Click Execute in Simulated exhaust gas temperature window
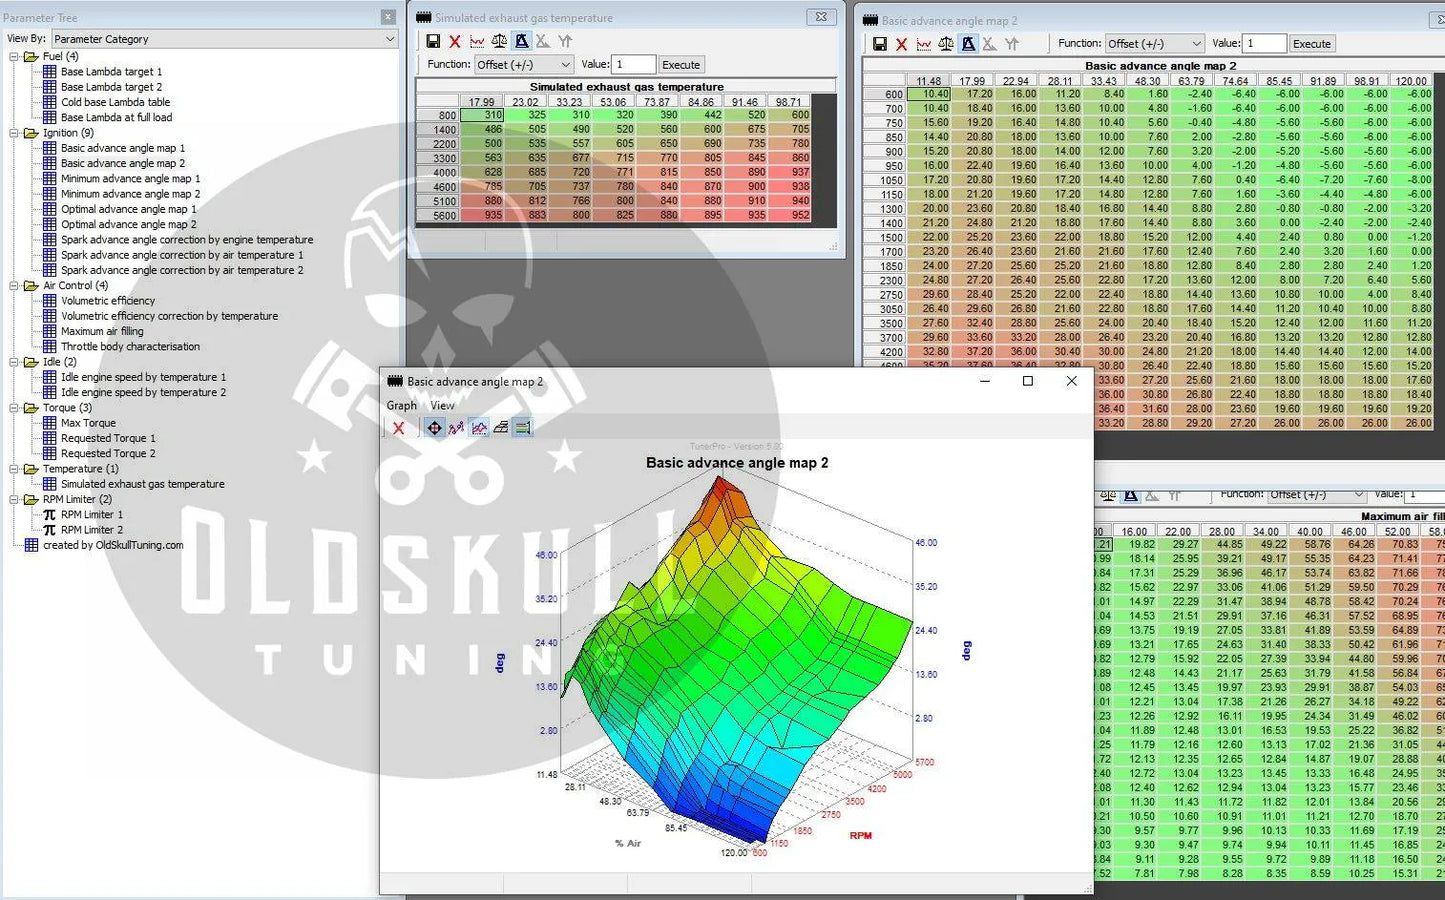 pyautogui.click(x=681, y=65)
